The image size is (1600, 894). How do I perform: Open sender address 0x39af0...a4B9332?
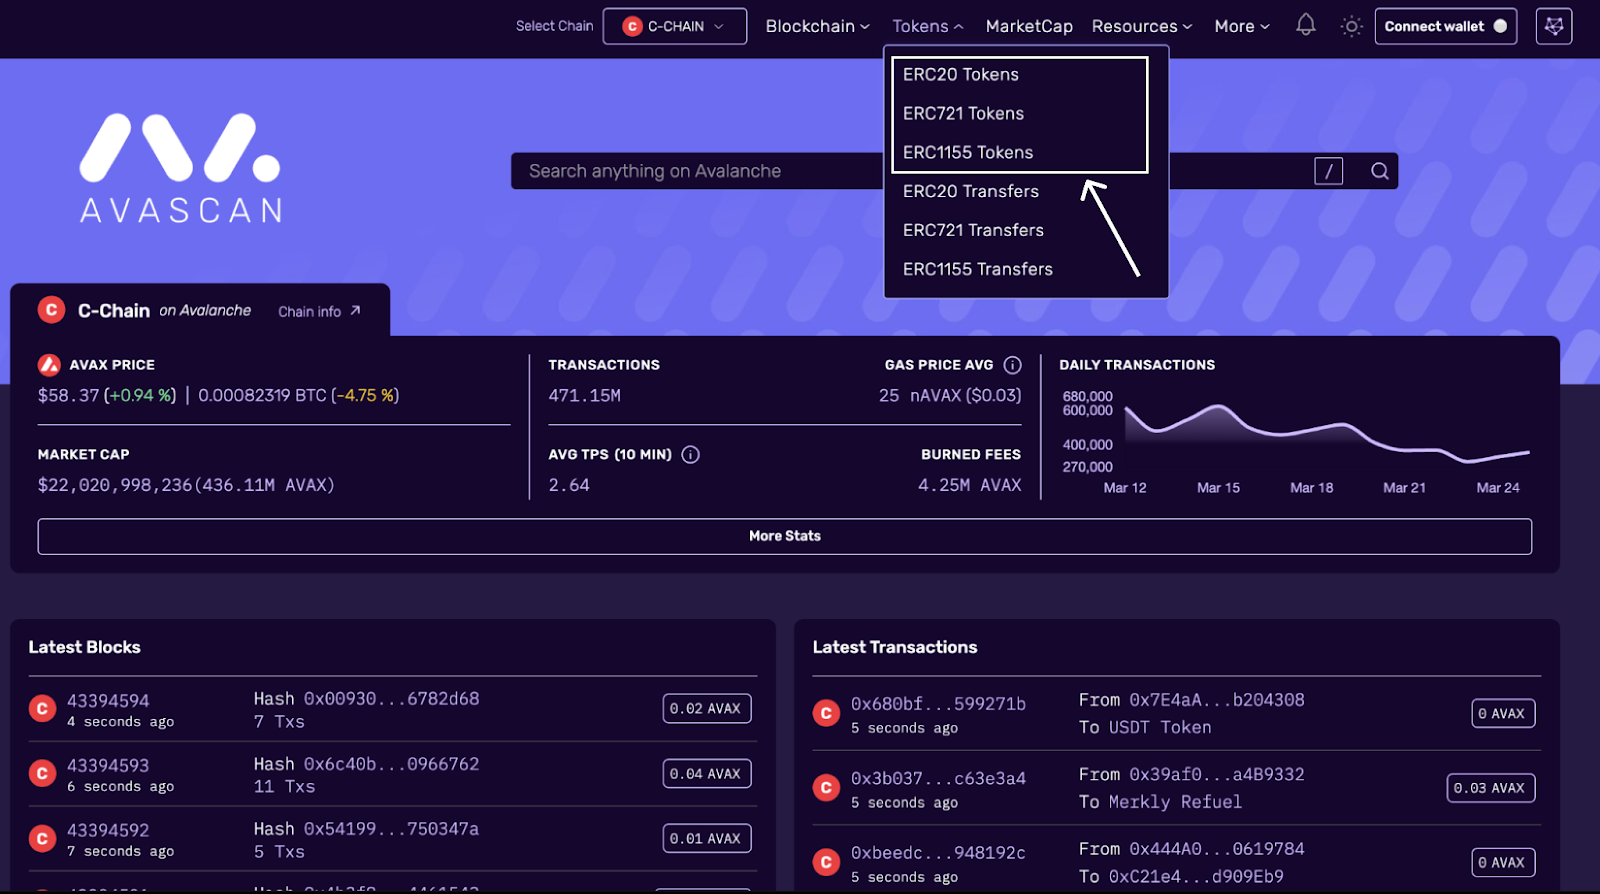(x=1217, y=775)
